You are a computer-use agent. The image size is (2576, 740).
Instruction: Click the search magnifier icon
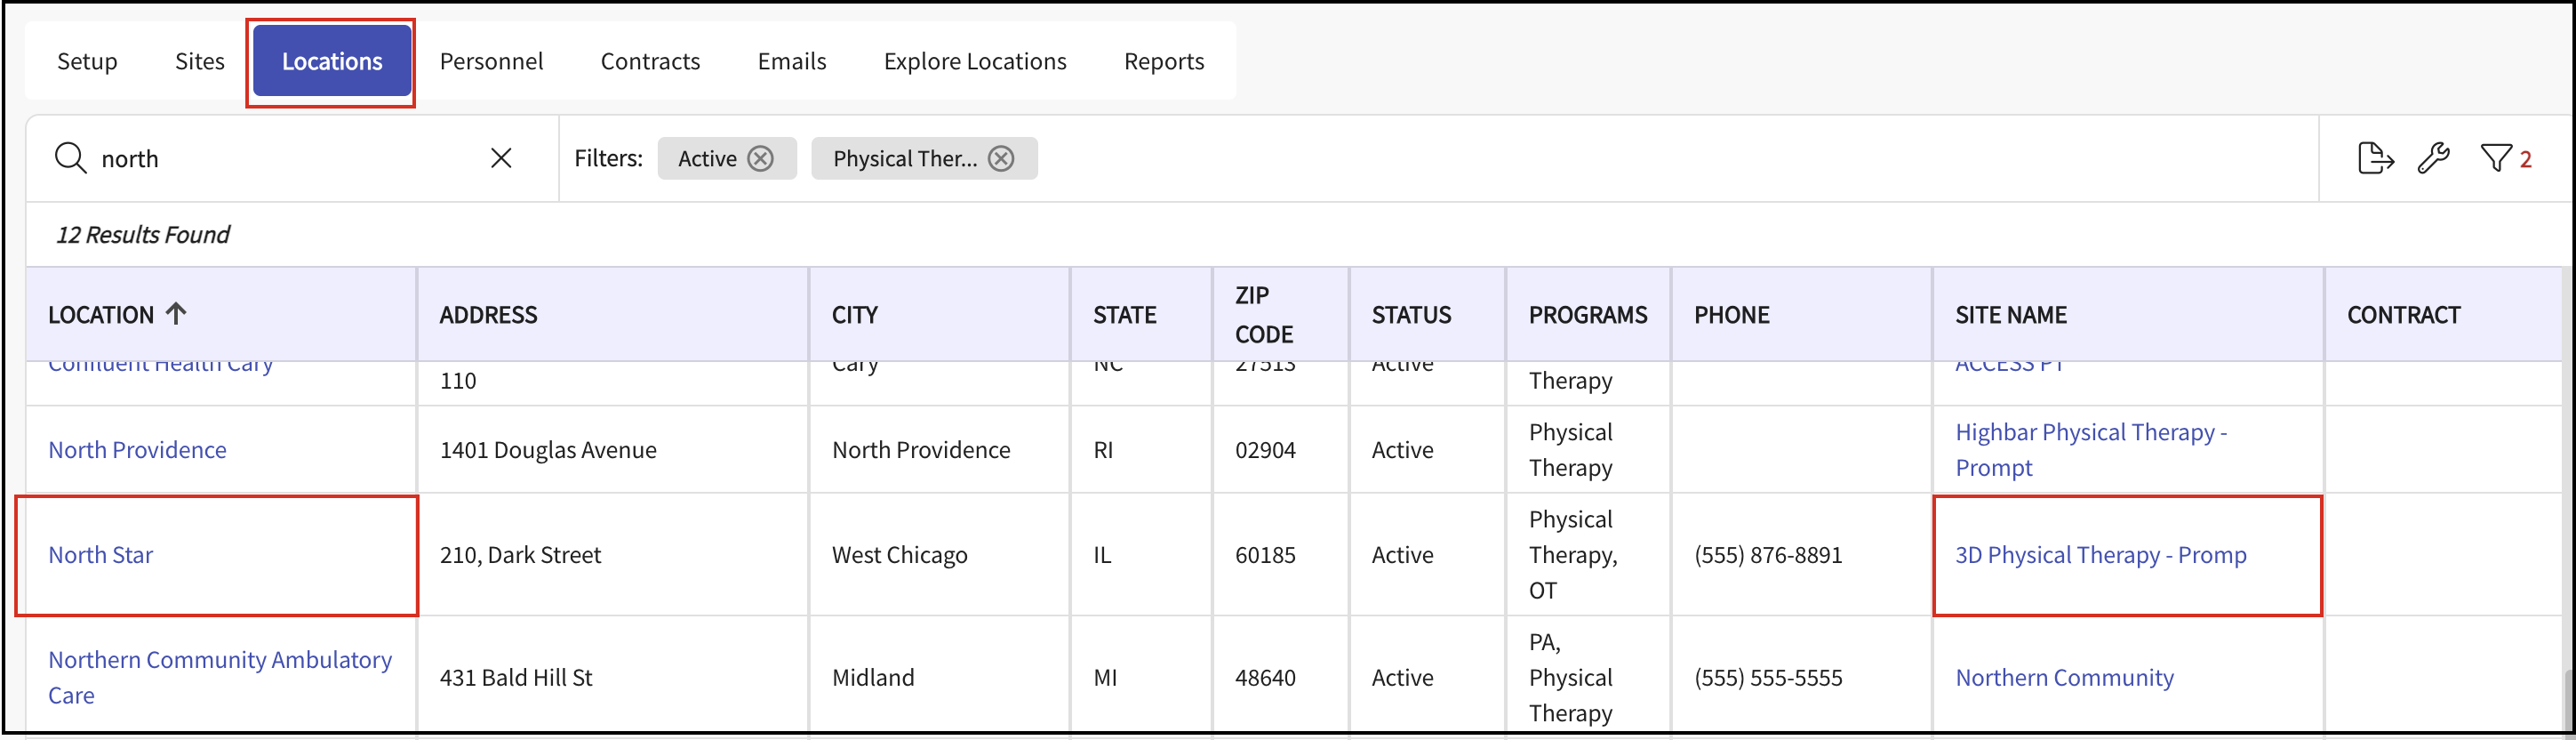(x=70, y=158)
